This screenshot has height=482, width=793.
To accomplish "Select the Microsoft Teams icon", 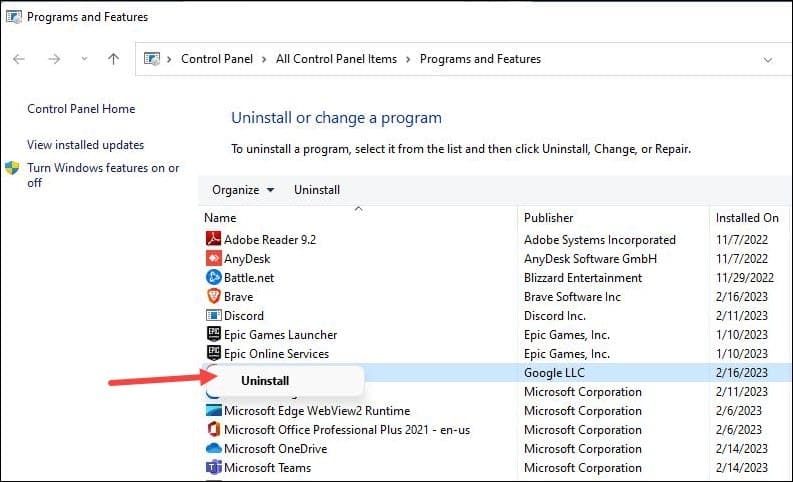I will tap(212, 468).
